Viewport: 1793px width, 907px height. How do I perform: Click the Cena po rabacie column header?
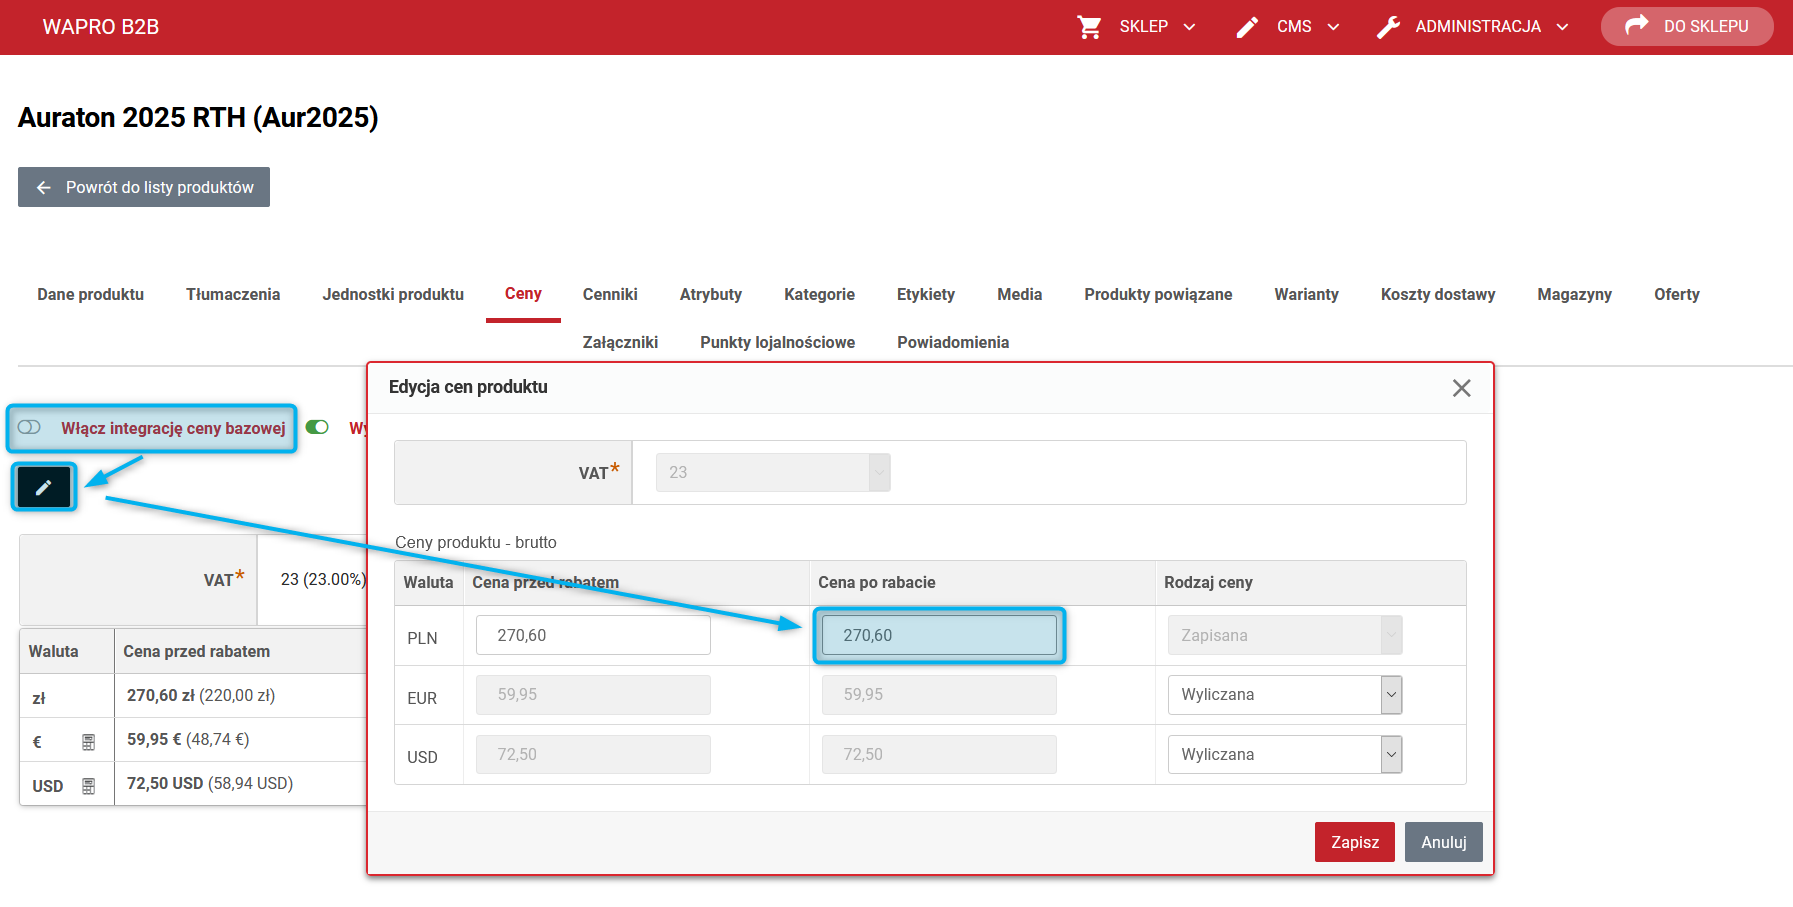[877, 582]
